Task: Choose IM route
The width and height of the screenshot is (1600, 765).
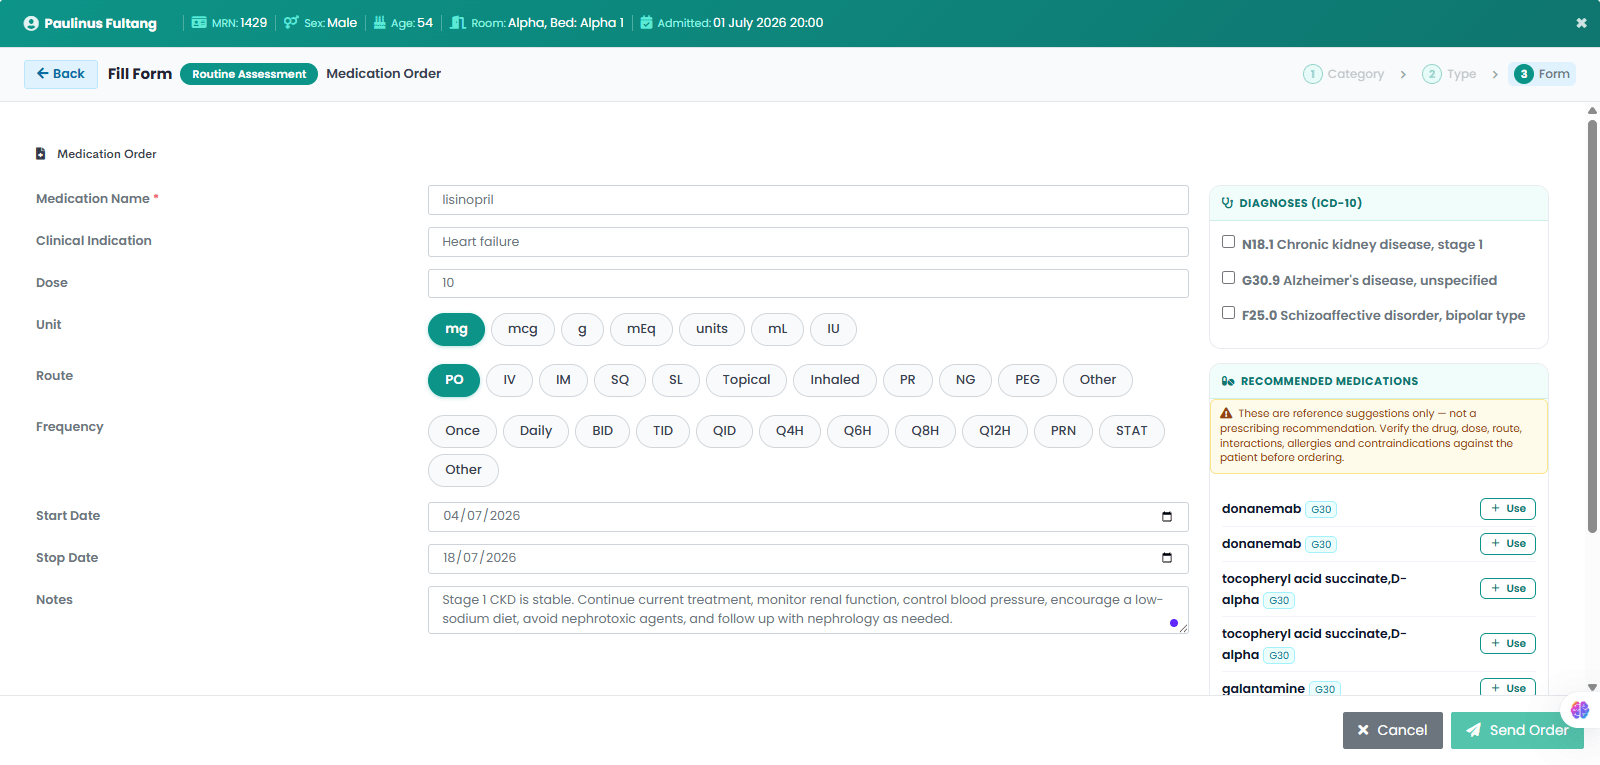Action: point(563,380)
